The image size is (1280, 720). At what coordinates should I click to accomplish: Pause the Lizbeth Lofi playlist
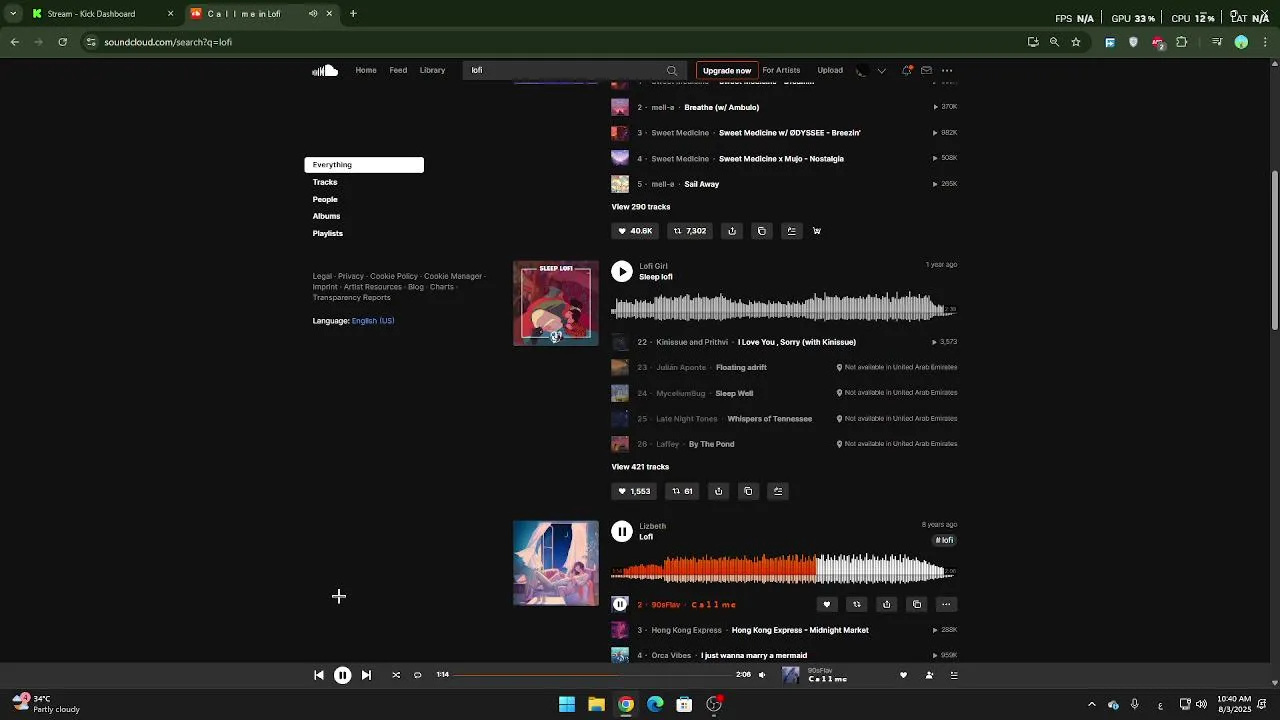622,532
